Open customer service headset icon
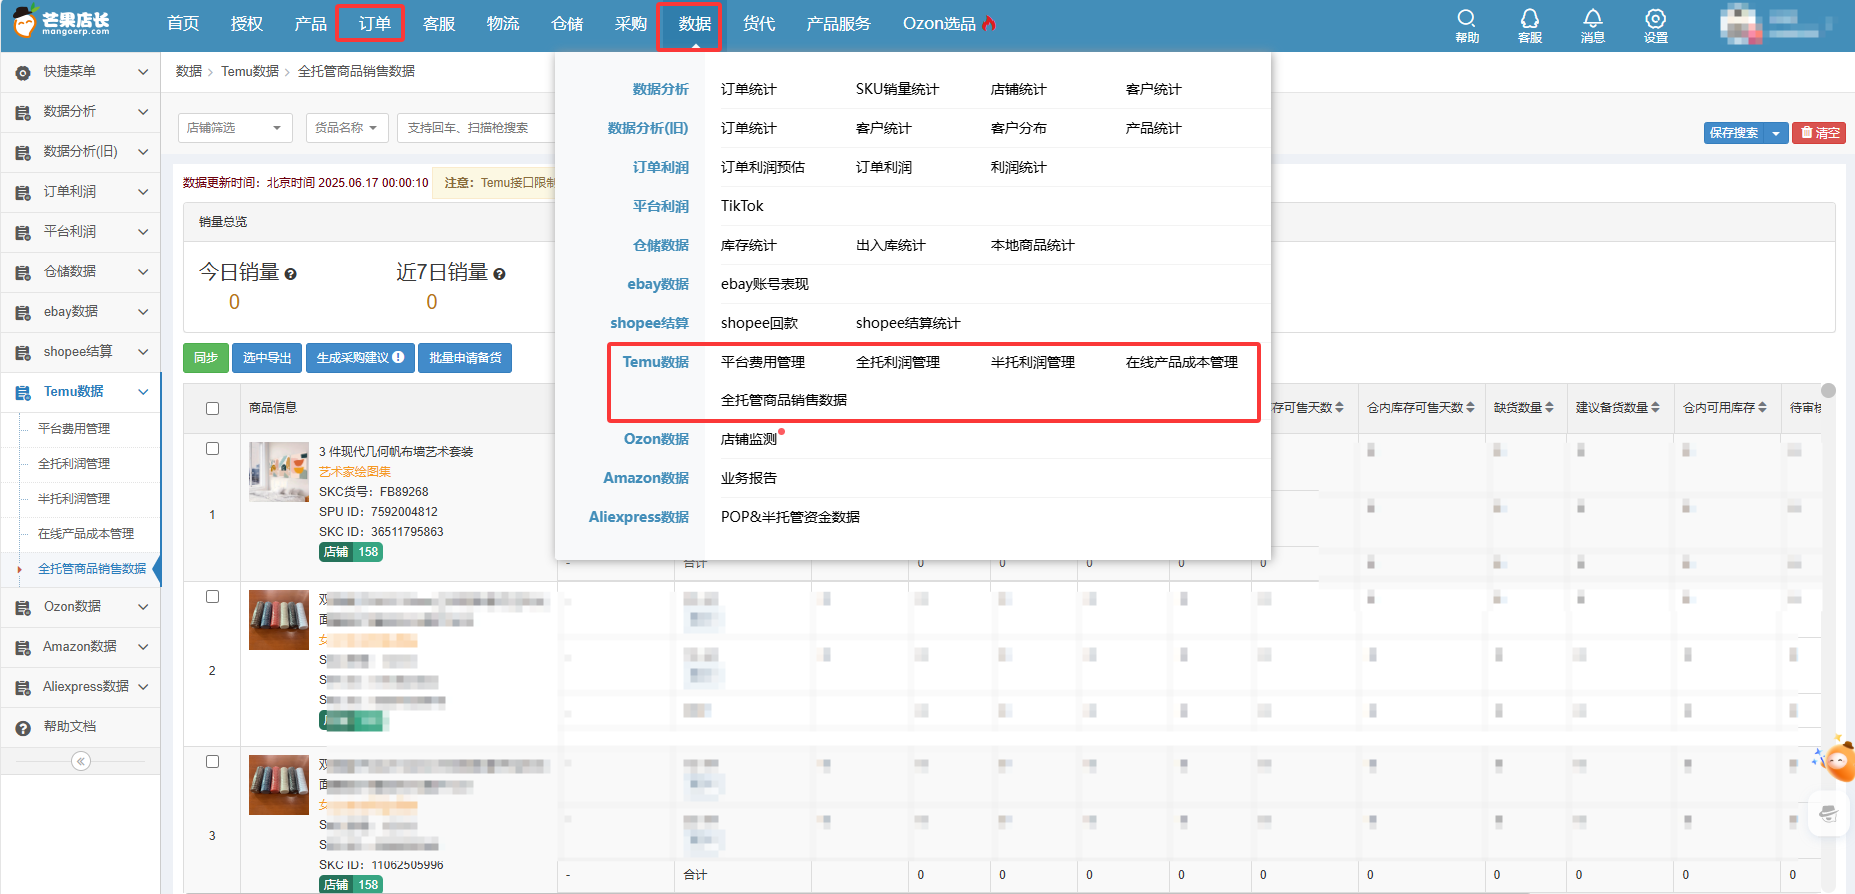 point(1529,19)
